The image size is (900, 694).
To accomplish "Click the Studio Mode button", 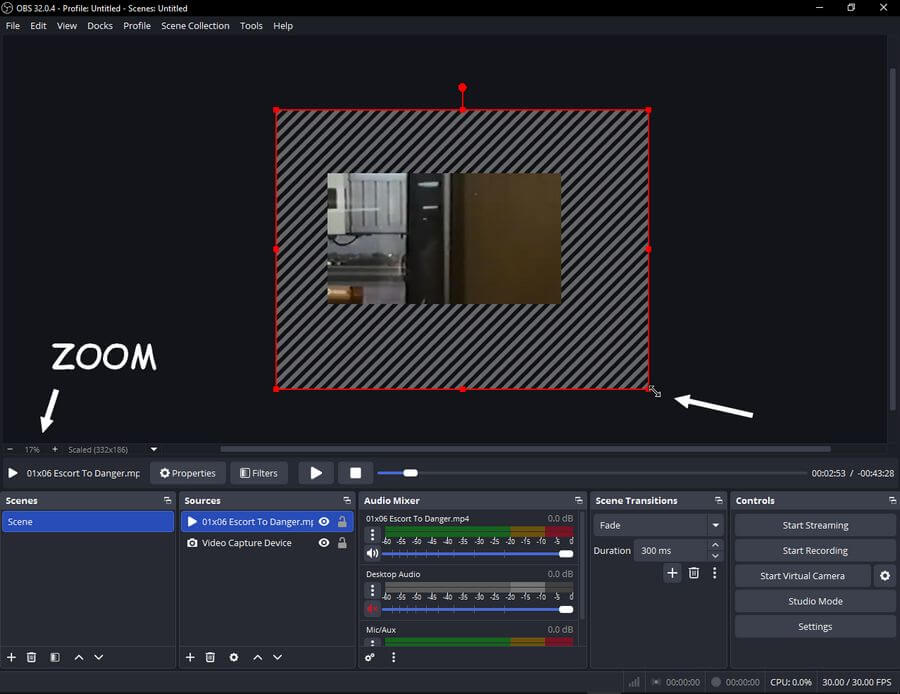I will 815,601.
